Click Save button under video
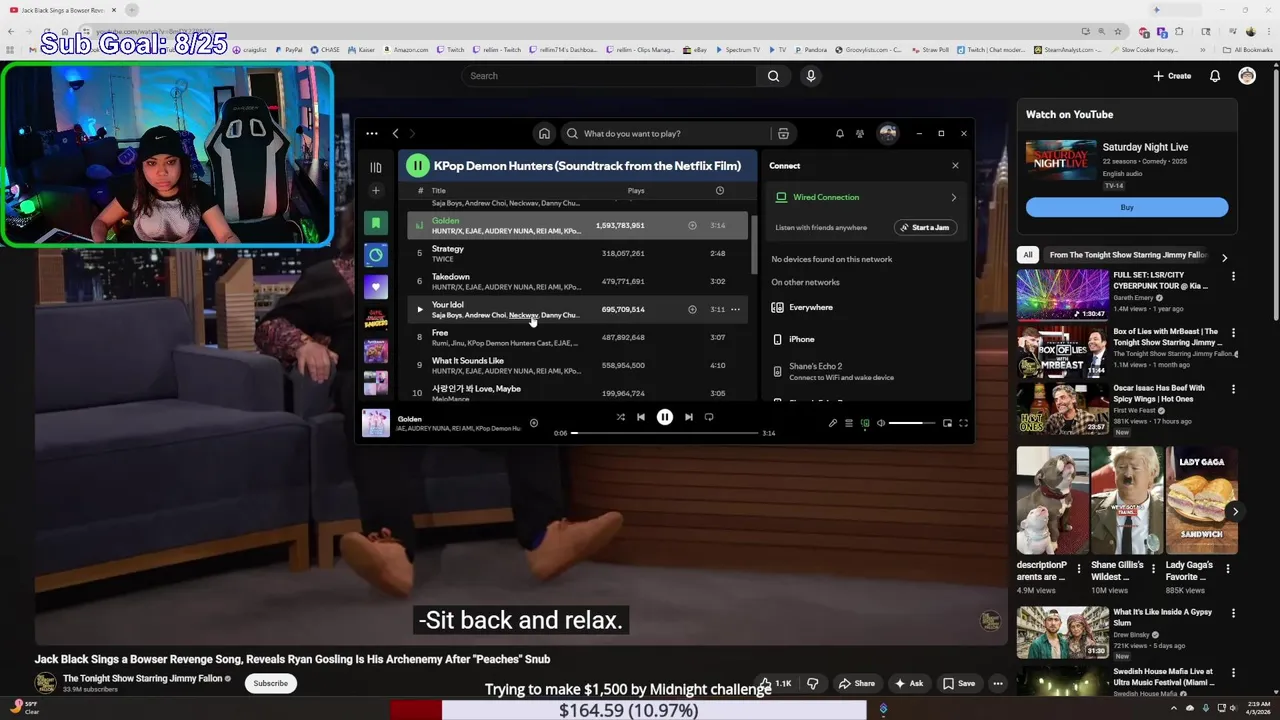The width and height of the screenshot is (1280, 720). click(x=958, y=683)
